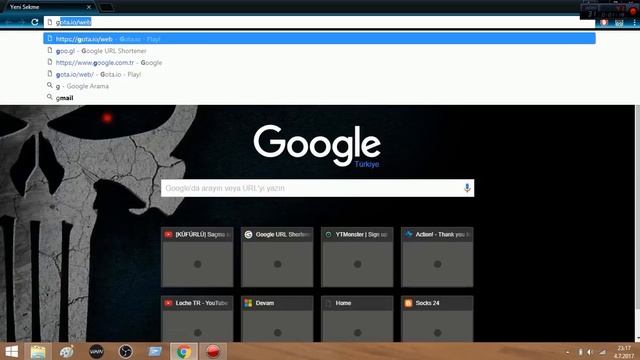Click the Google logo
Screen dimensions: 640x360
click(x=317, y=145)
